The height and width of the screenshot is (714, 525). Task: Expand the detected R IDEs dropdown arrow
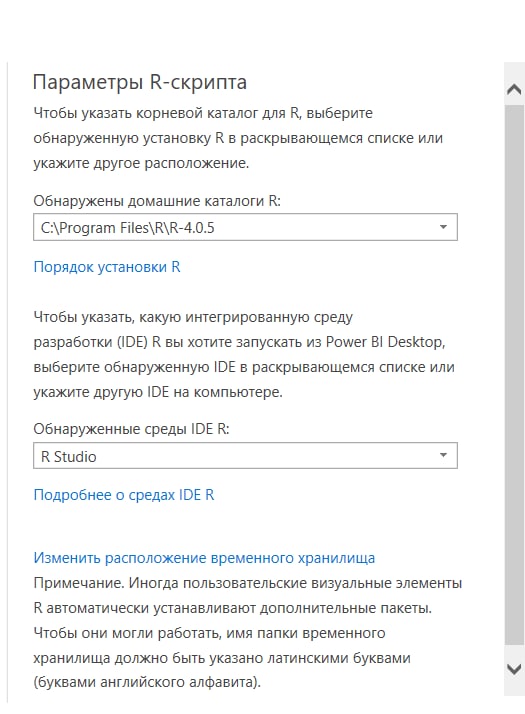(x=443, y=455)
